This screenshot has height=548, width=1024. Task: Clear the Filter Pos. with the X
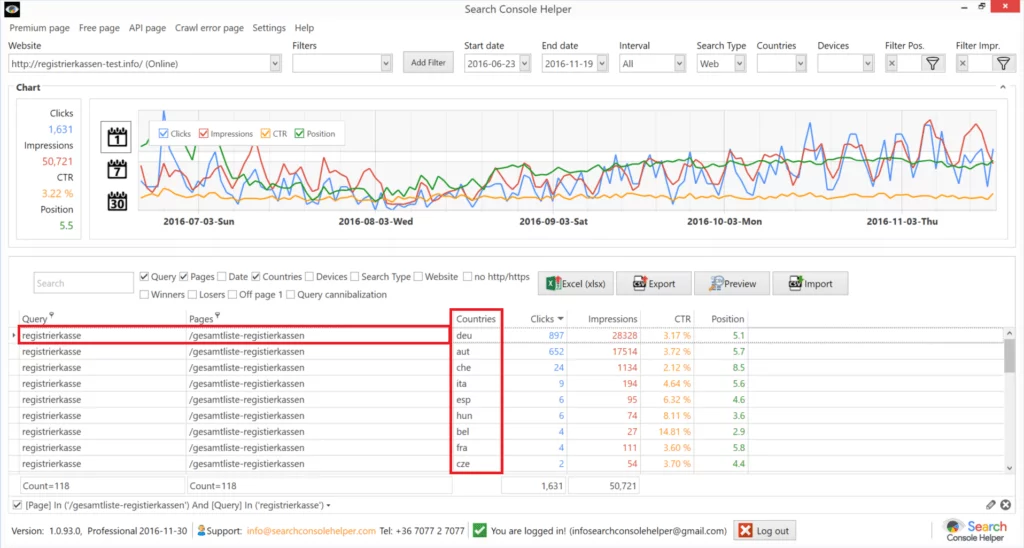click(x=892, y=63)
